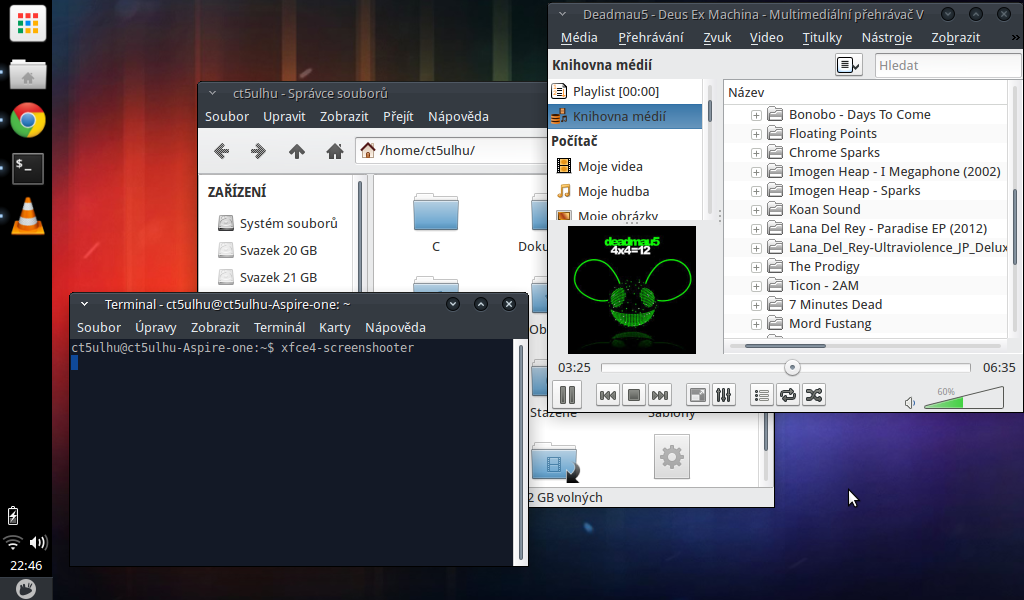Open Terminal Úpravy menu
Screen dimensions: 1024x600
[155, 328]
